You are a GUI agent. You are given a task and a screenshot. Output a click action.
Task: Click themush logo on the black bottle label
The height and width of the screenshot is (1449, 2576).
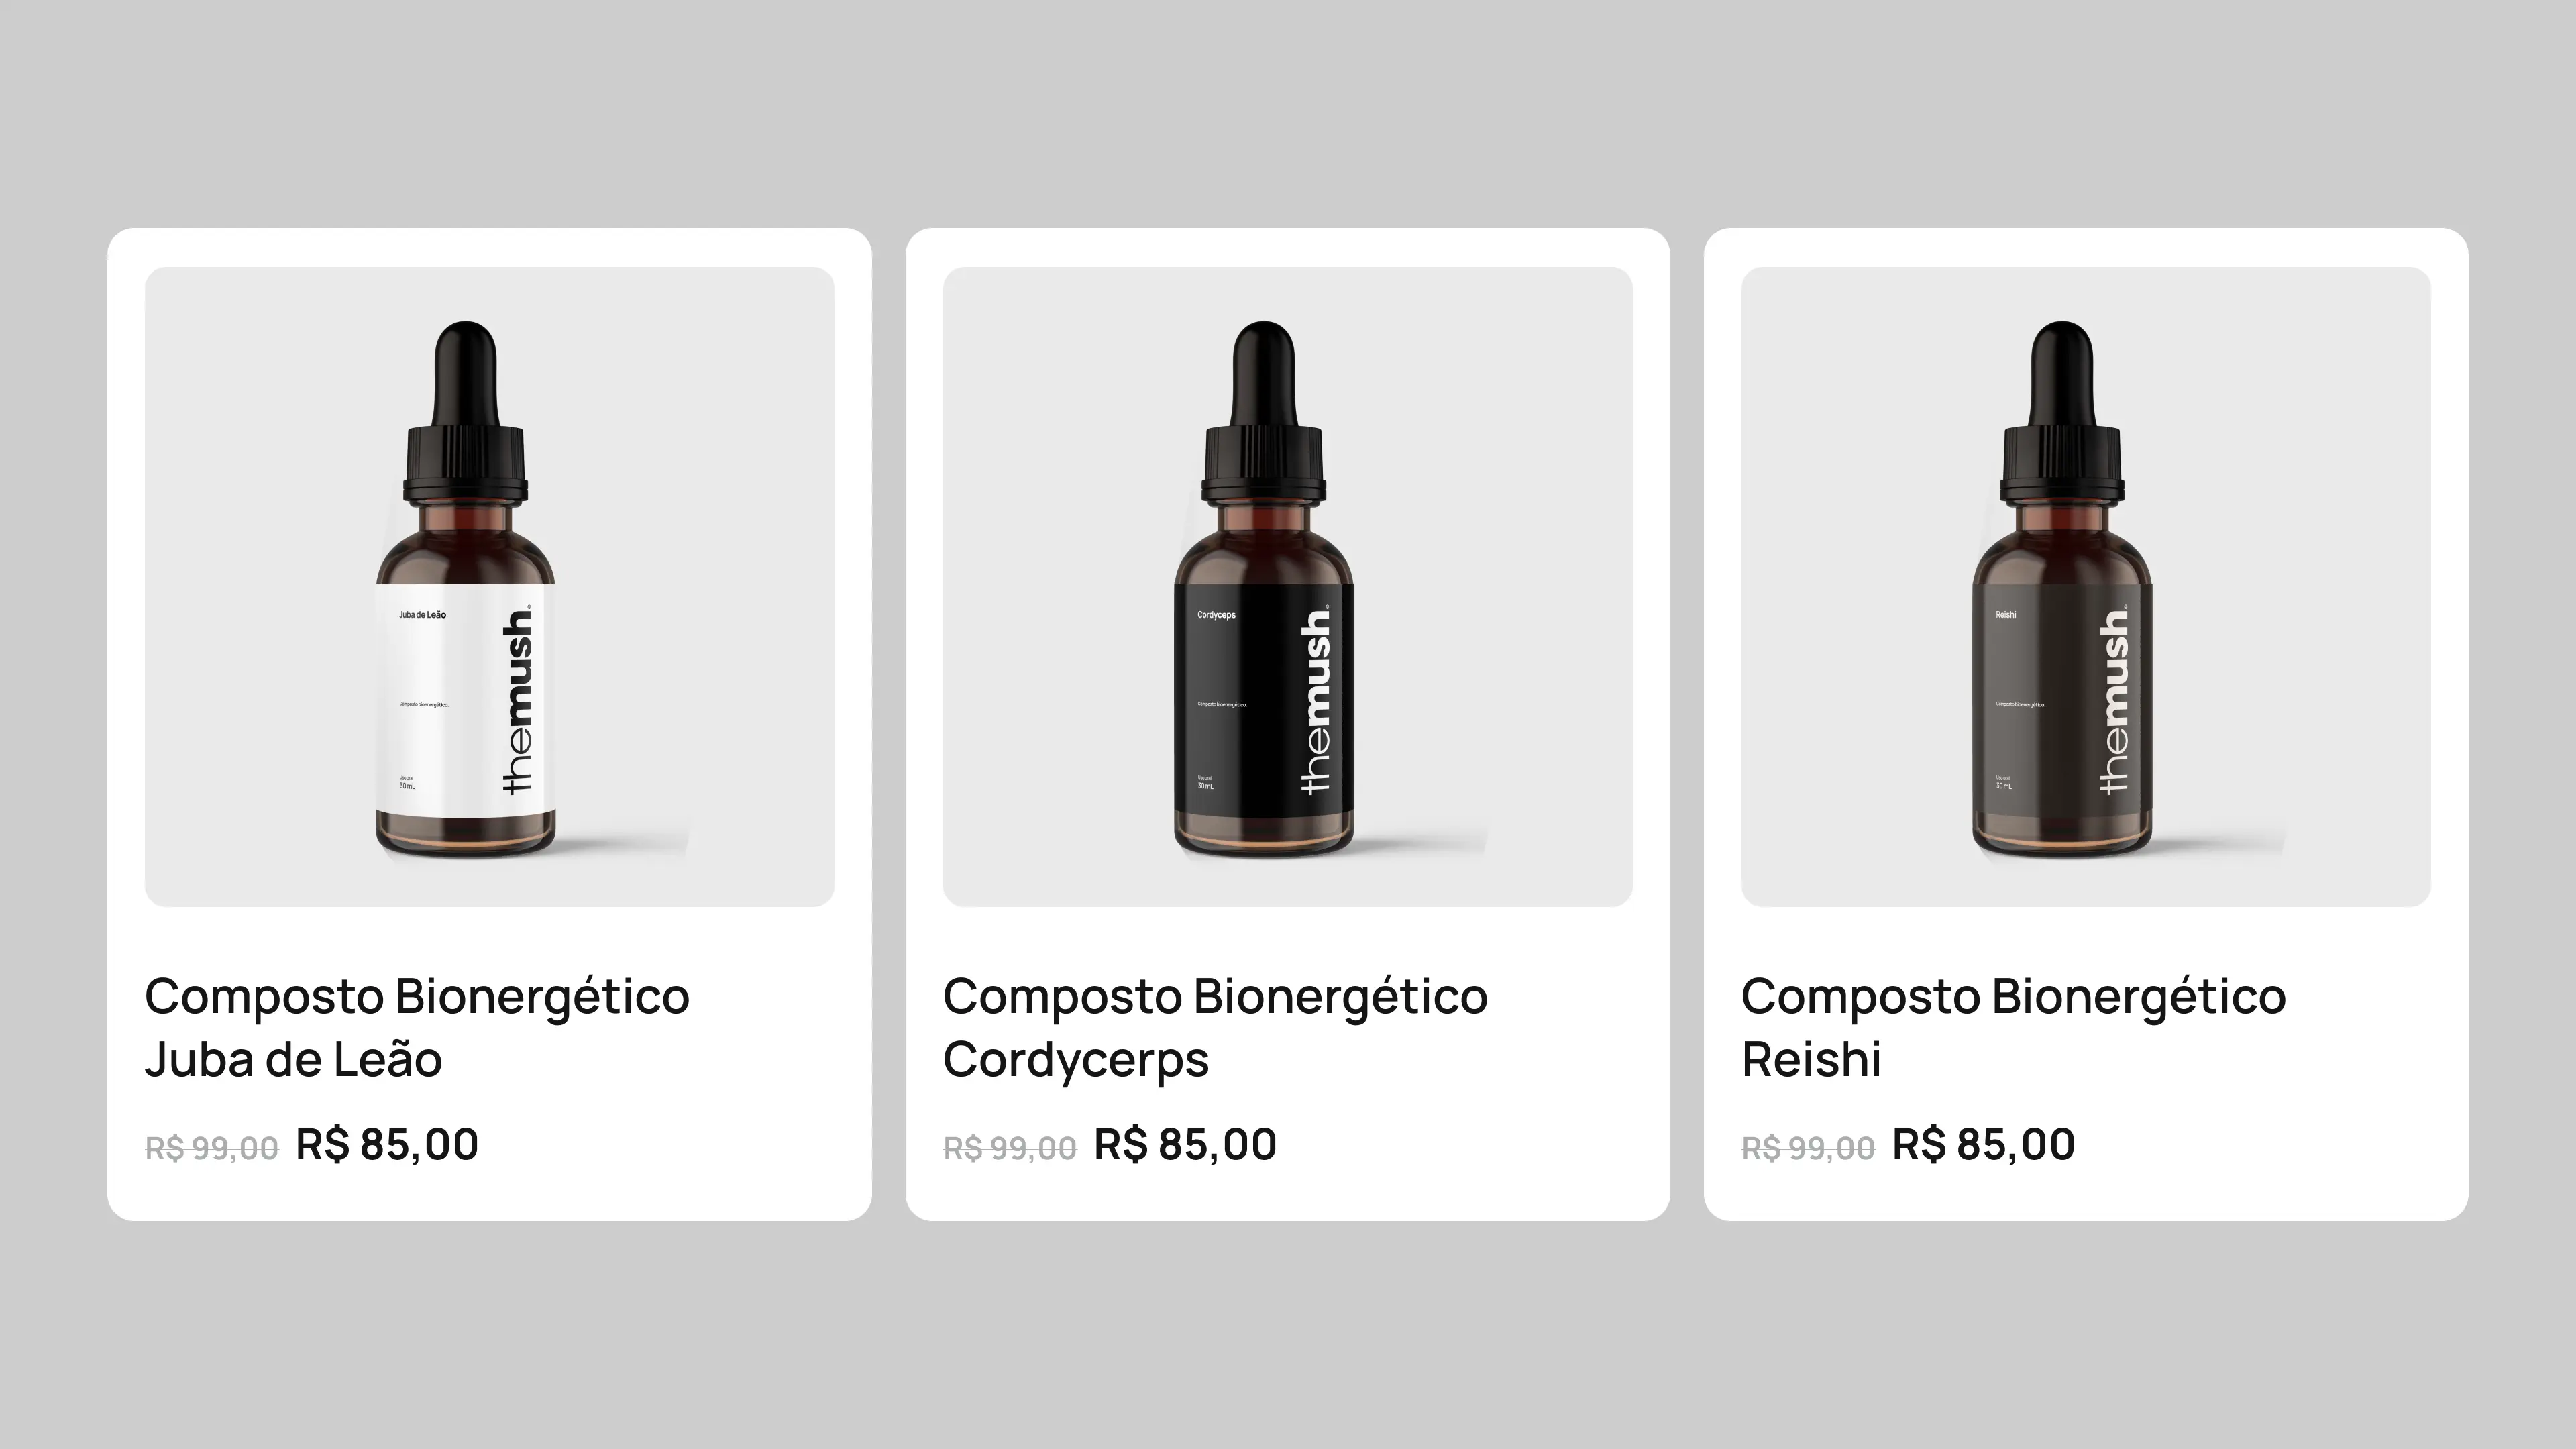[1315, 700]
